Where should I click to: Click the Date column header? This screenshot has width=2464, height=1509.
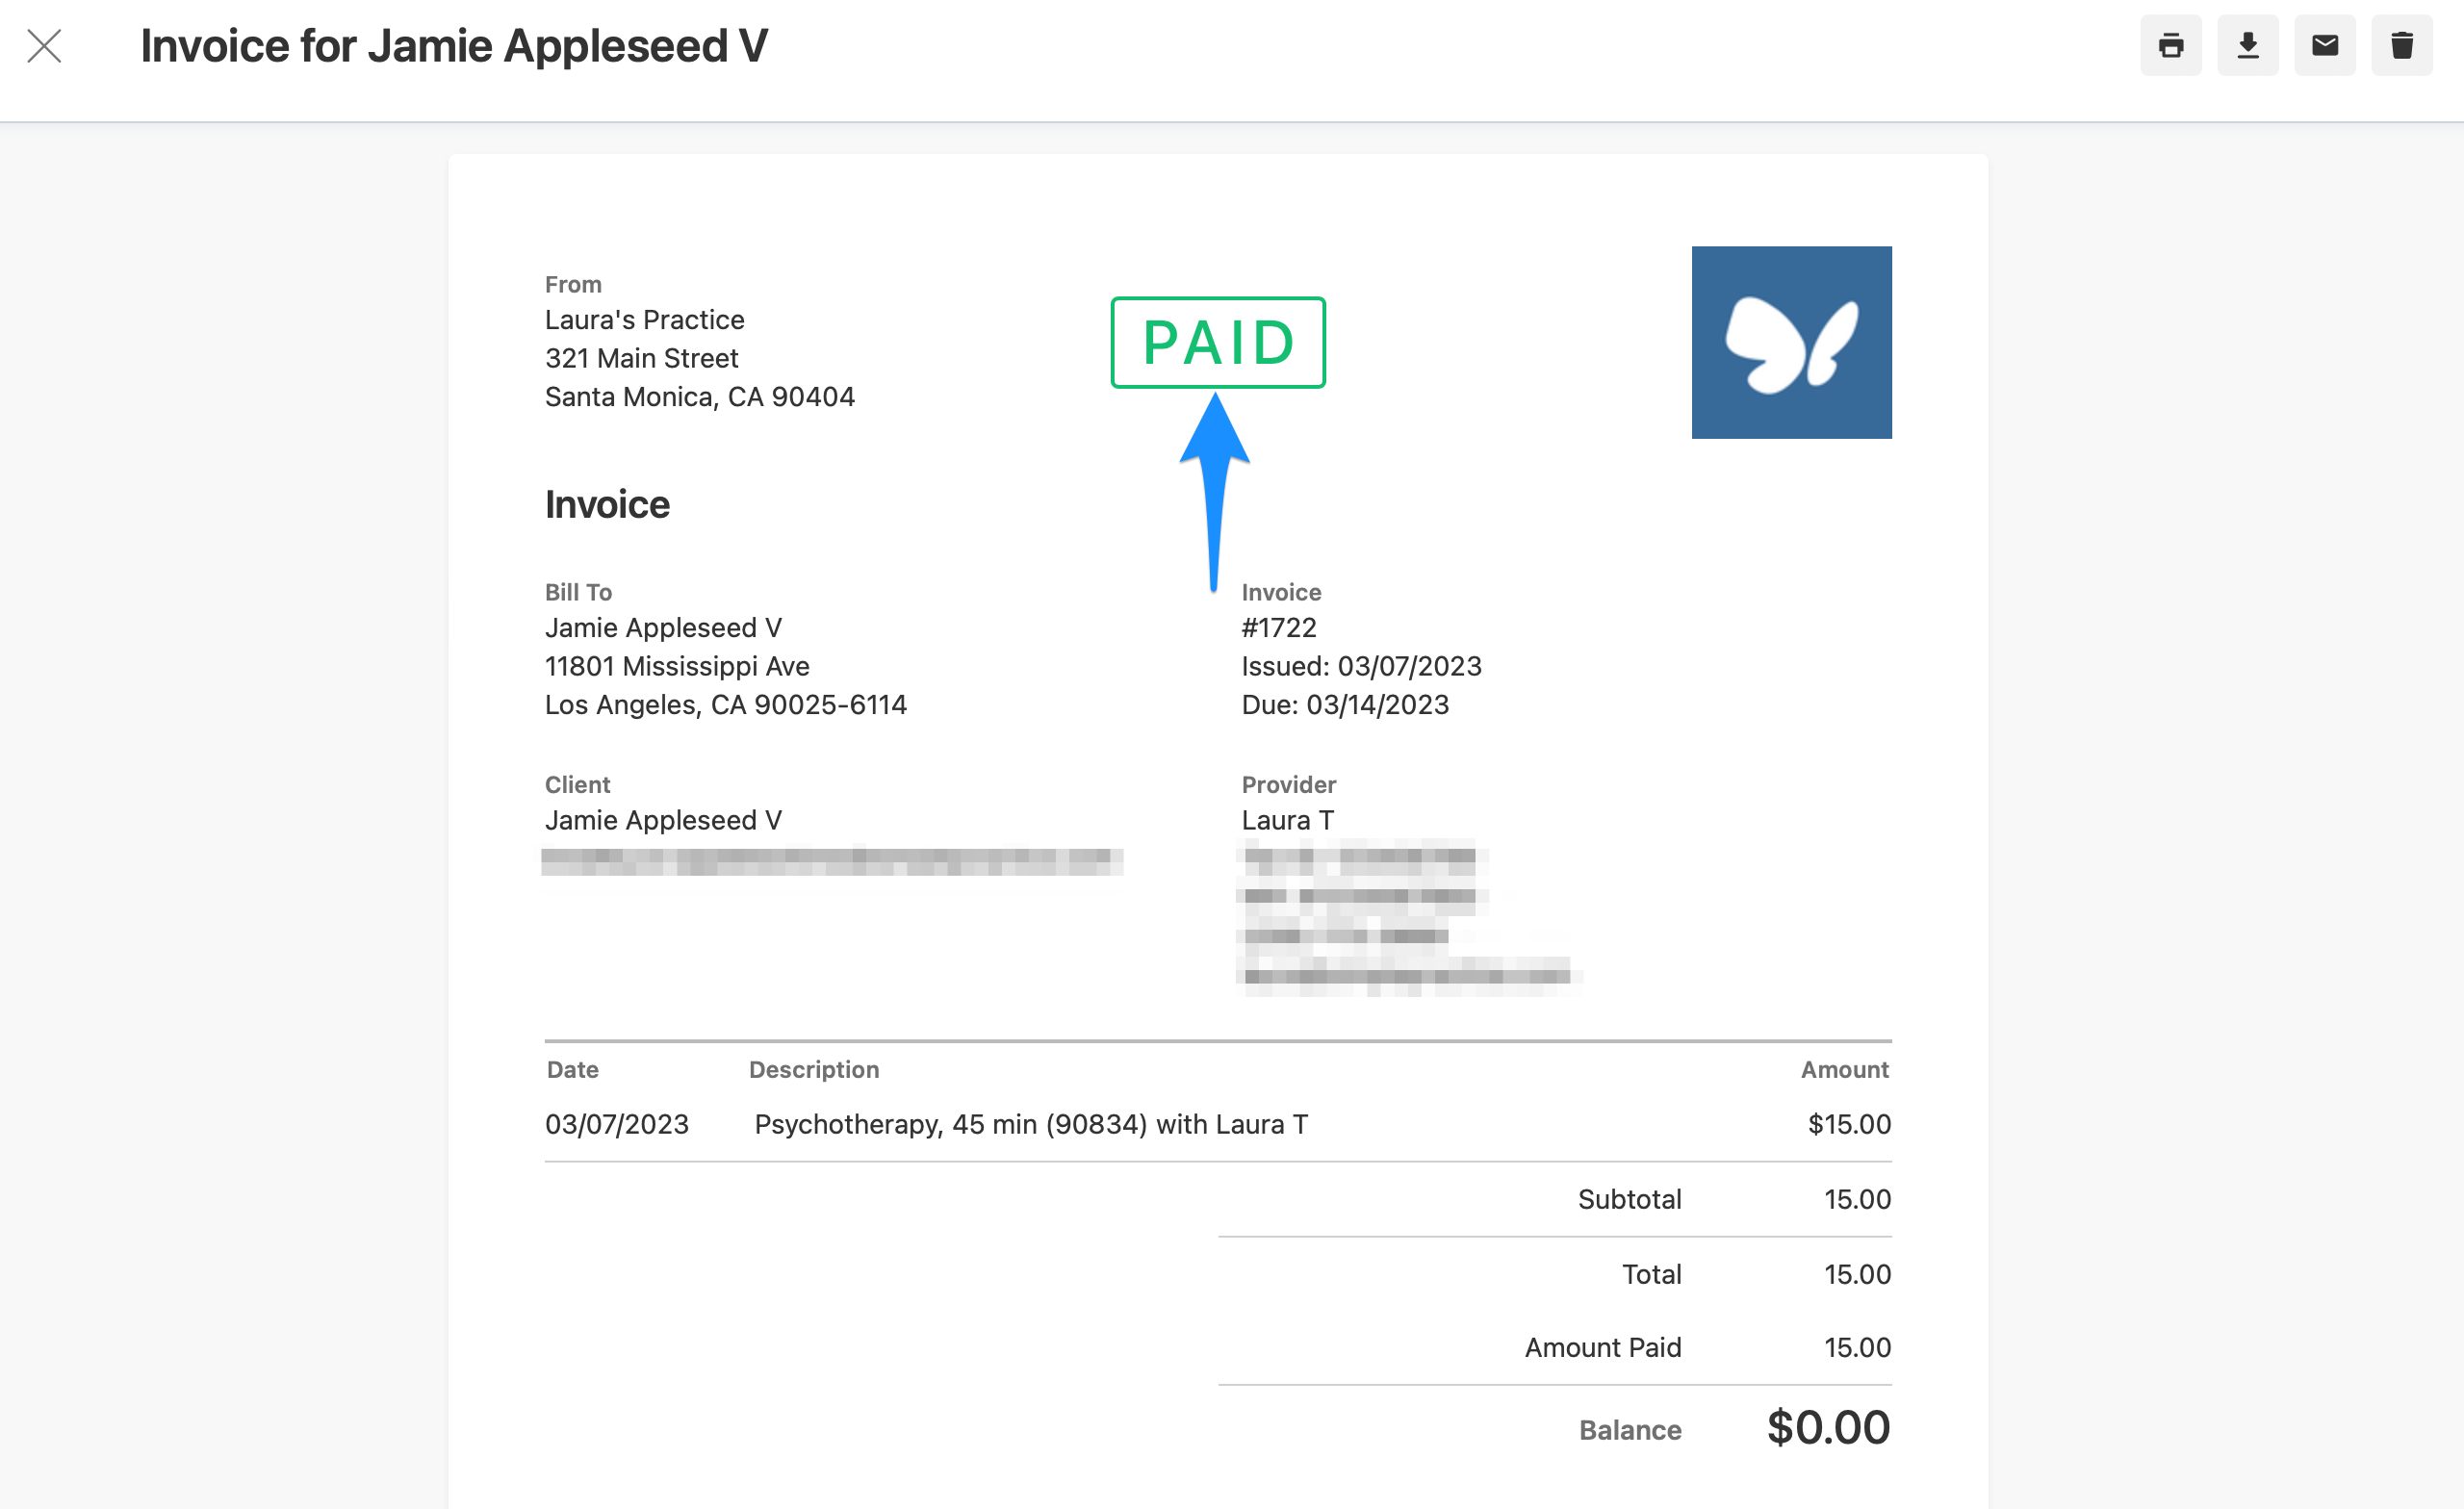tap(572, 1069)
